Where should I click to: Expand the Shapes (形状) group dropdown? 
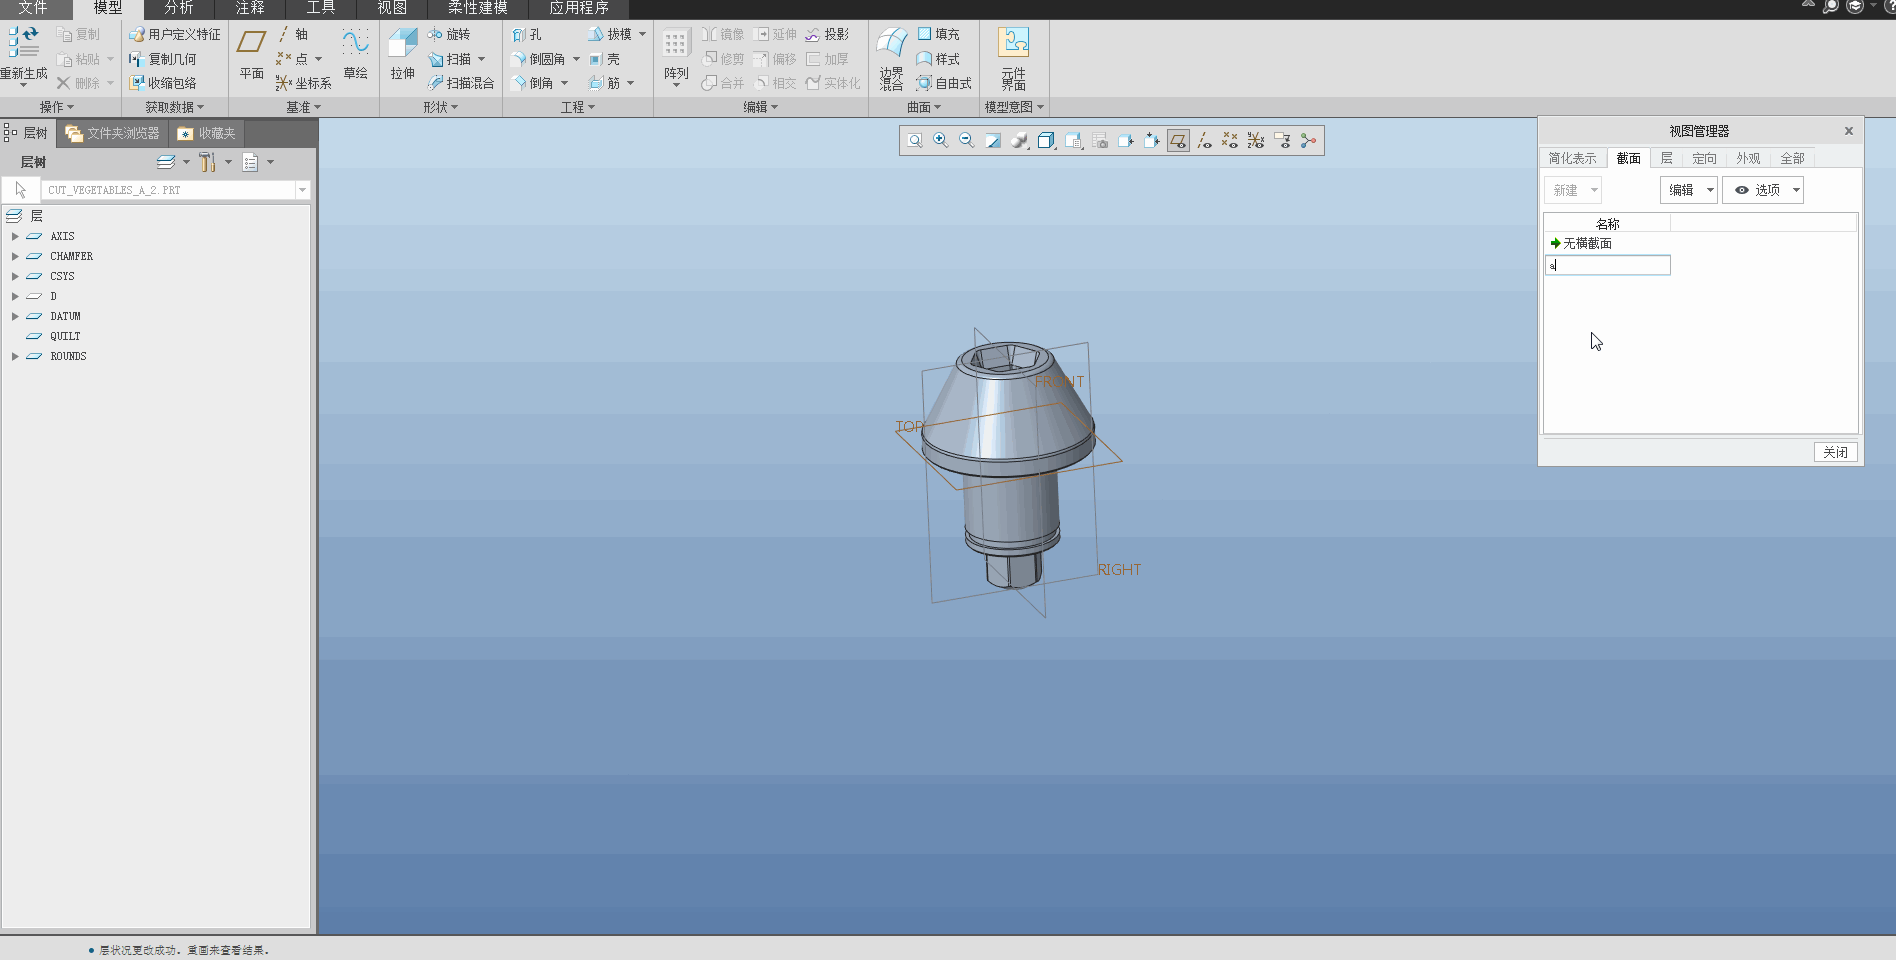(441, 107)
